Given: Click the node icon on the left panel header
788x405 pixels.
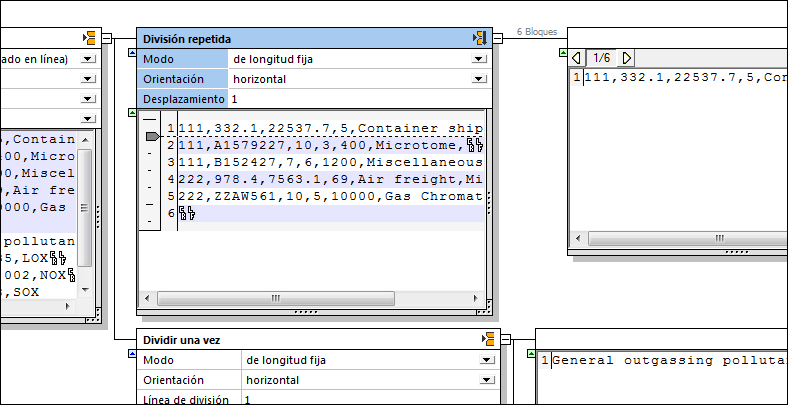Looking at the screenshot, I should [89, 38].
